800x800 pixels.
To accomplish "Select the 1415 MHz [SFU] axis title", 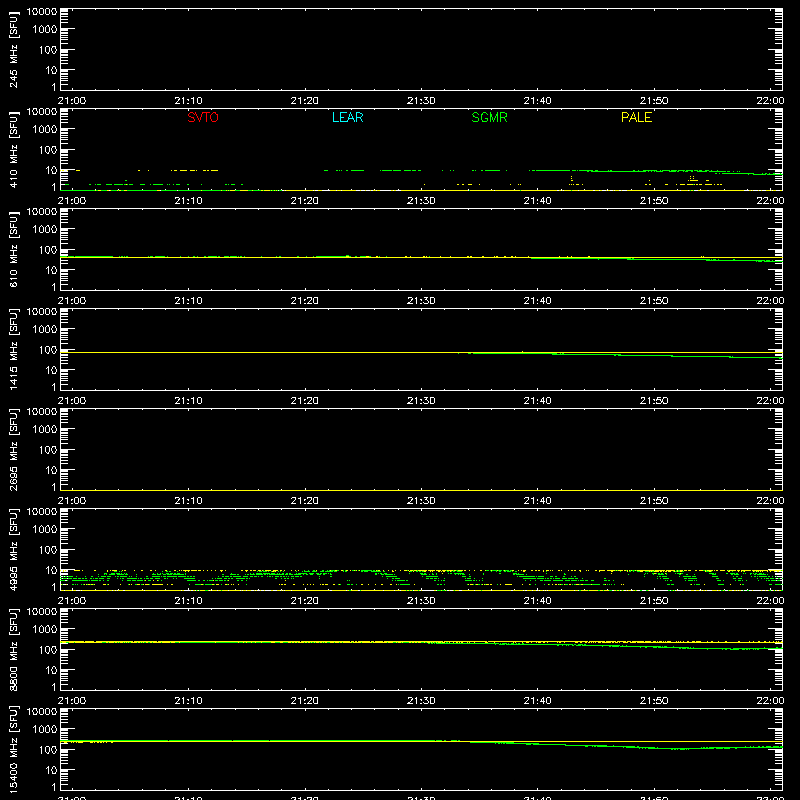I will 13,349.
